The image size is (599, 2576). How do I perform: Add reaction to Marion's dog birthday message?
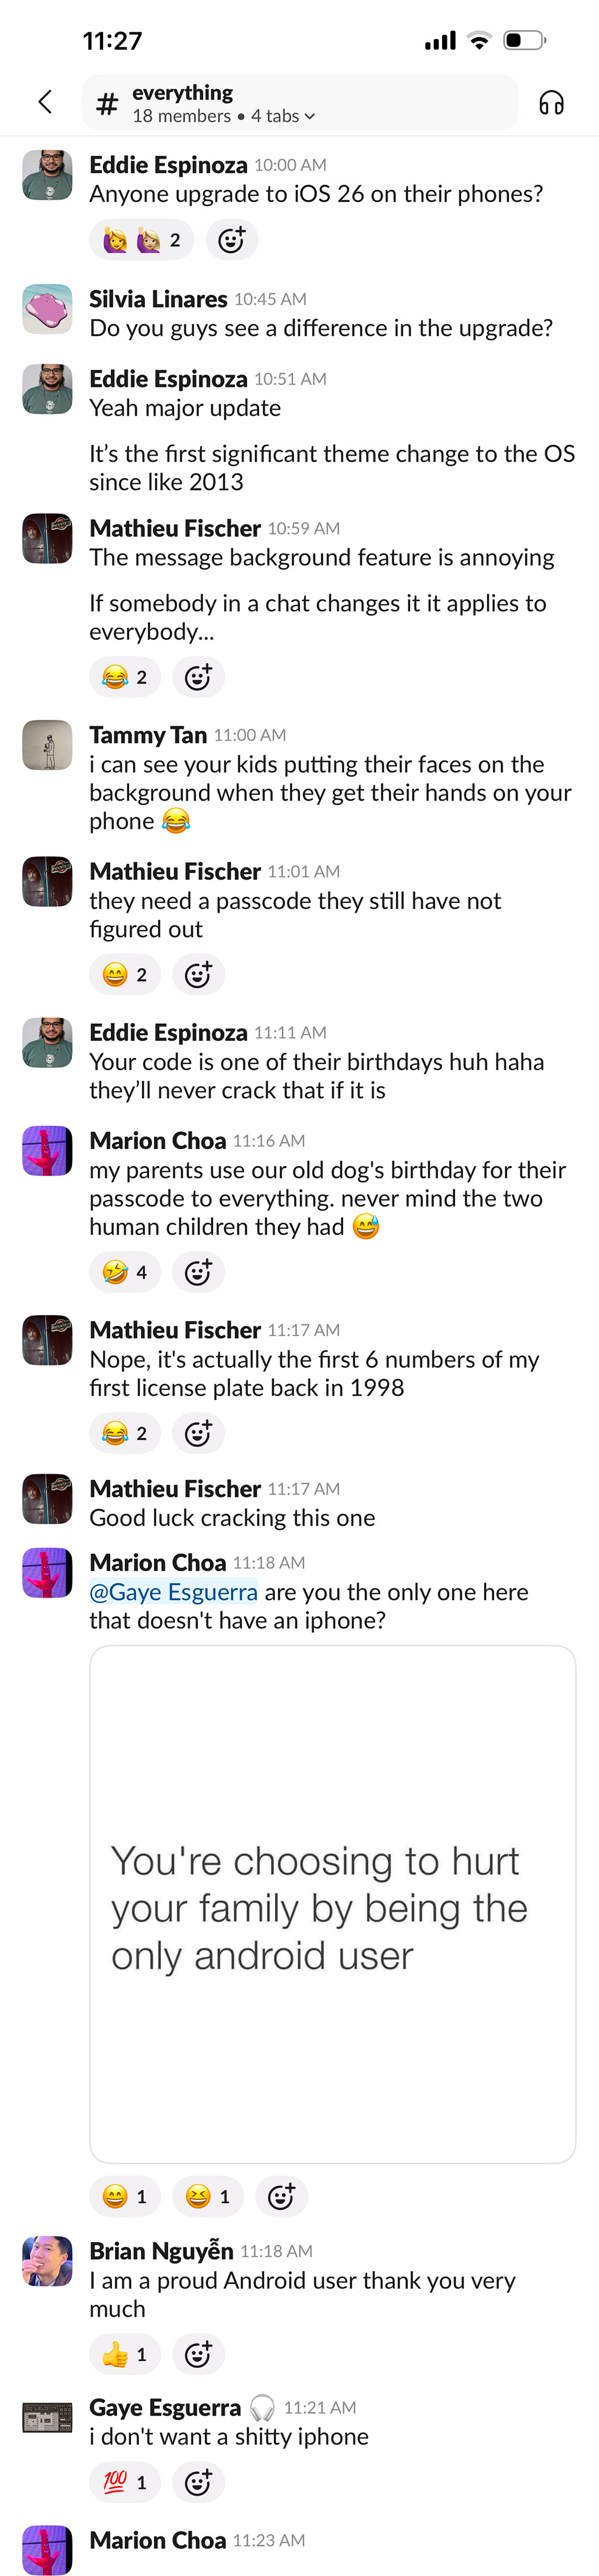pyautogui.click(x=198, y=1272)
